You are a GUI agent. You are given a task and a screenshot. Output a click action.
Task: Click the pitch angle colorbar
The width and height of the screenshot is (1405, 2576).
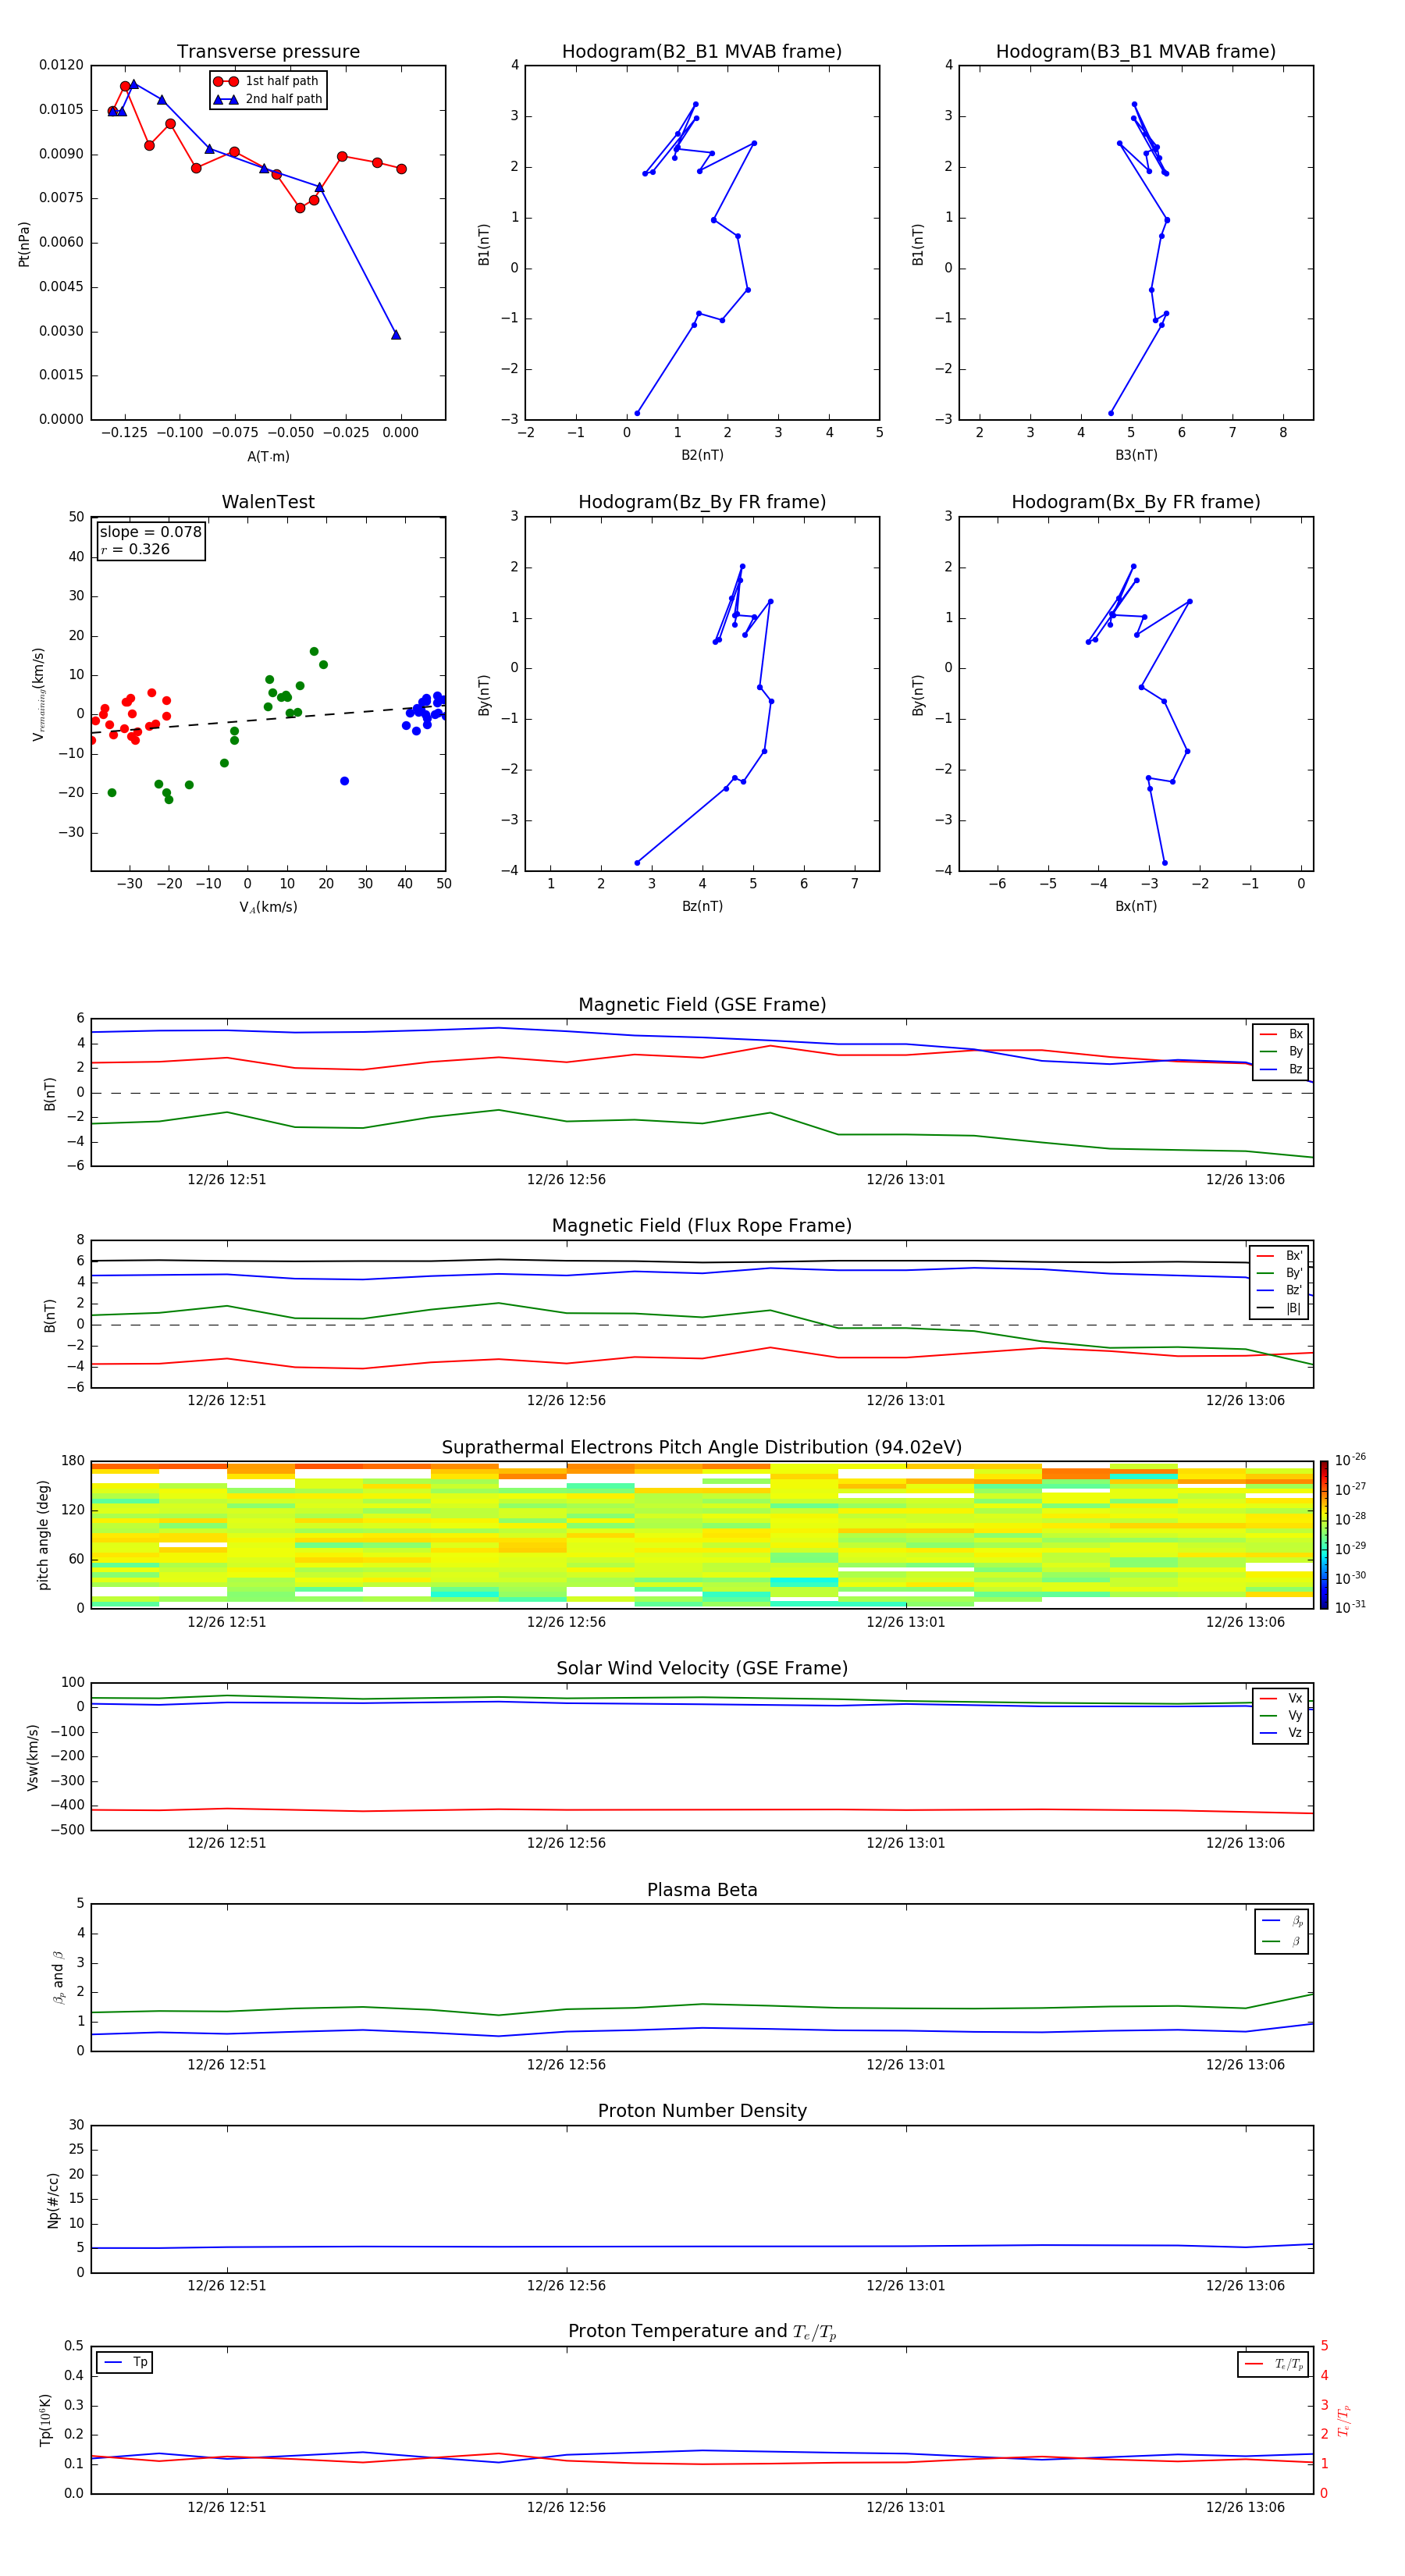tap(1324, 1534)
